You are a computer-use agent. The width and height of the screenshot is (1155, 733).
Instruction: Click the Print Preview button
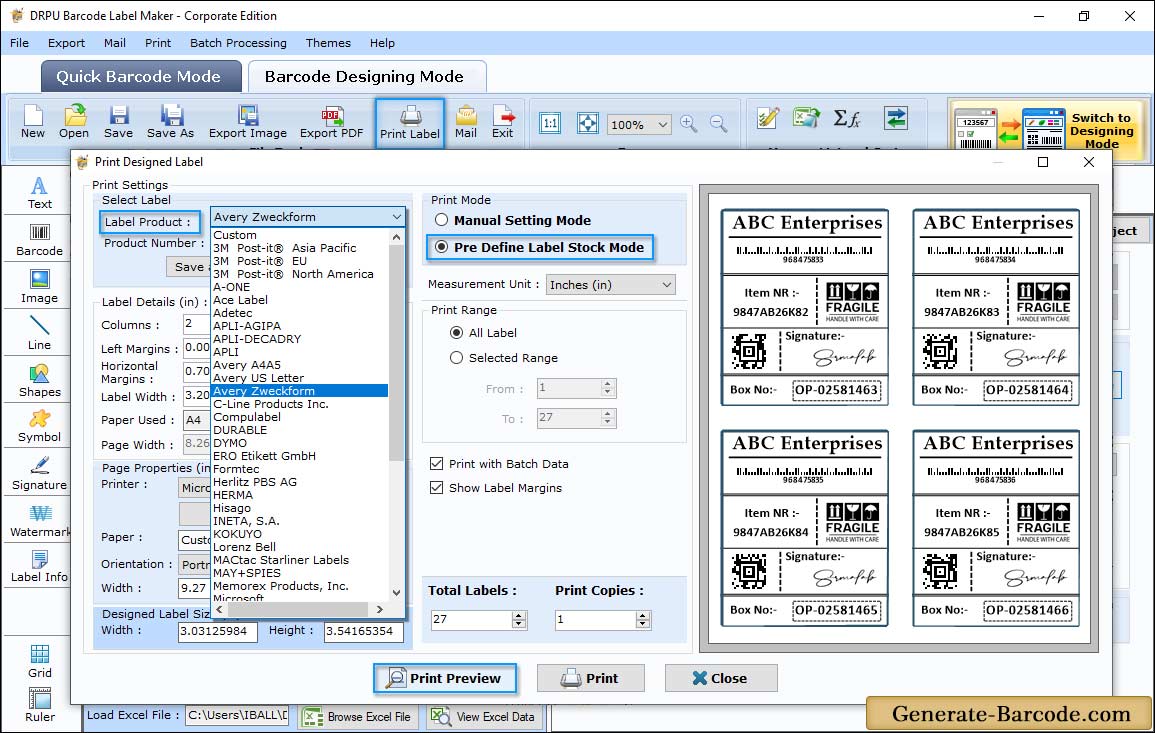click(x=444, y=678)
